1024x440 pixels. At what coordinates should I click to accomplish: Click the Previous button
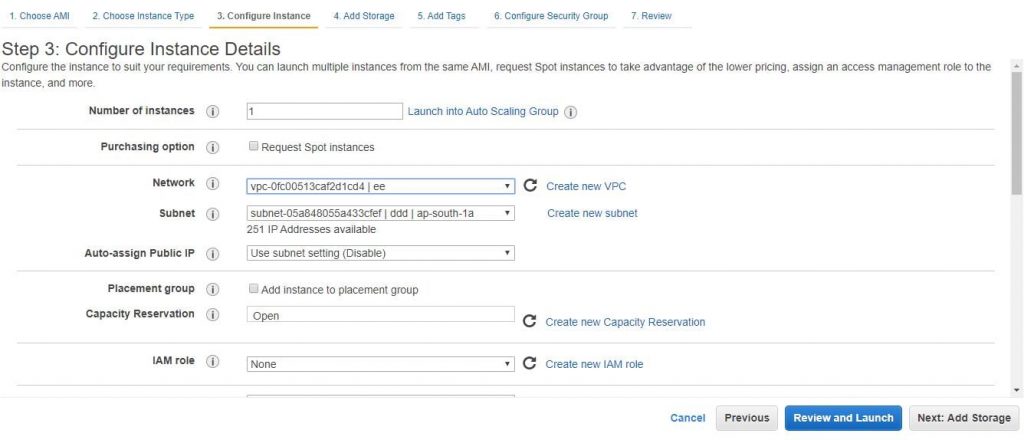coord(746,418)
